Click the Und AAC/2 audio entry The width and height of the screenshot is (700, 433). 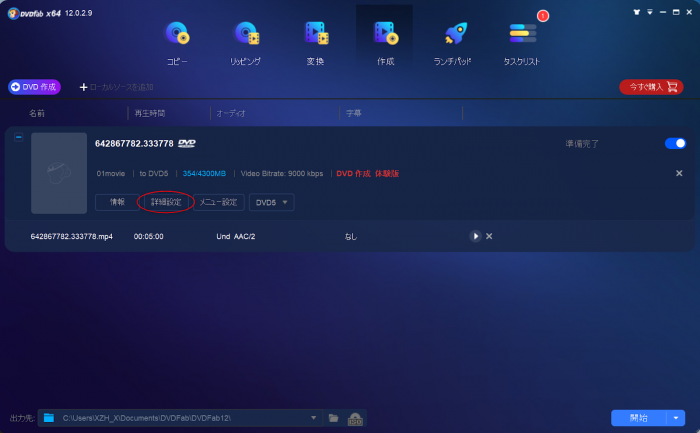click(236, 236)
